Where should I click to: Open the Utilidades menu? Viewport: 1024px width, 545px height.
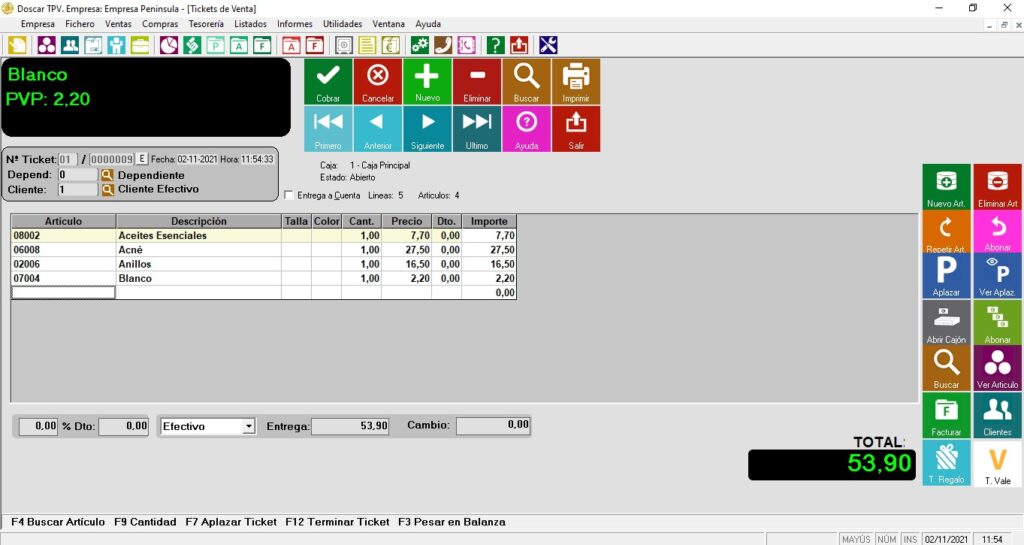(342, 24)
